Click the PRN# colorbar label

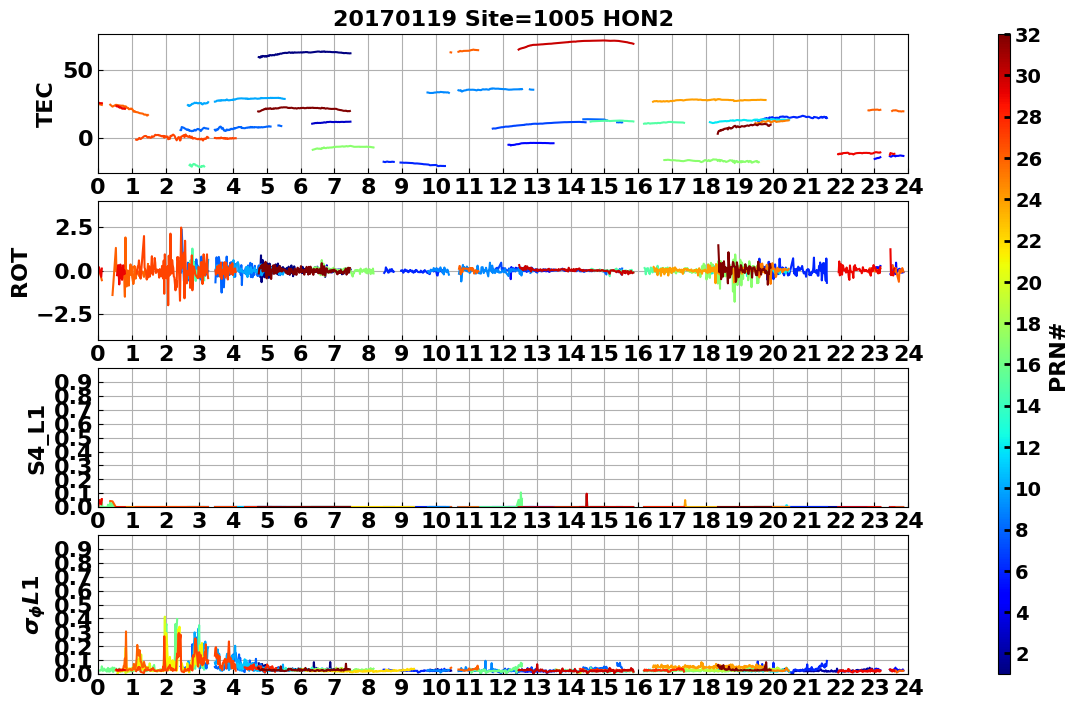click(1058, 358)
